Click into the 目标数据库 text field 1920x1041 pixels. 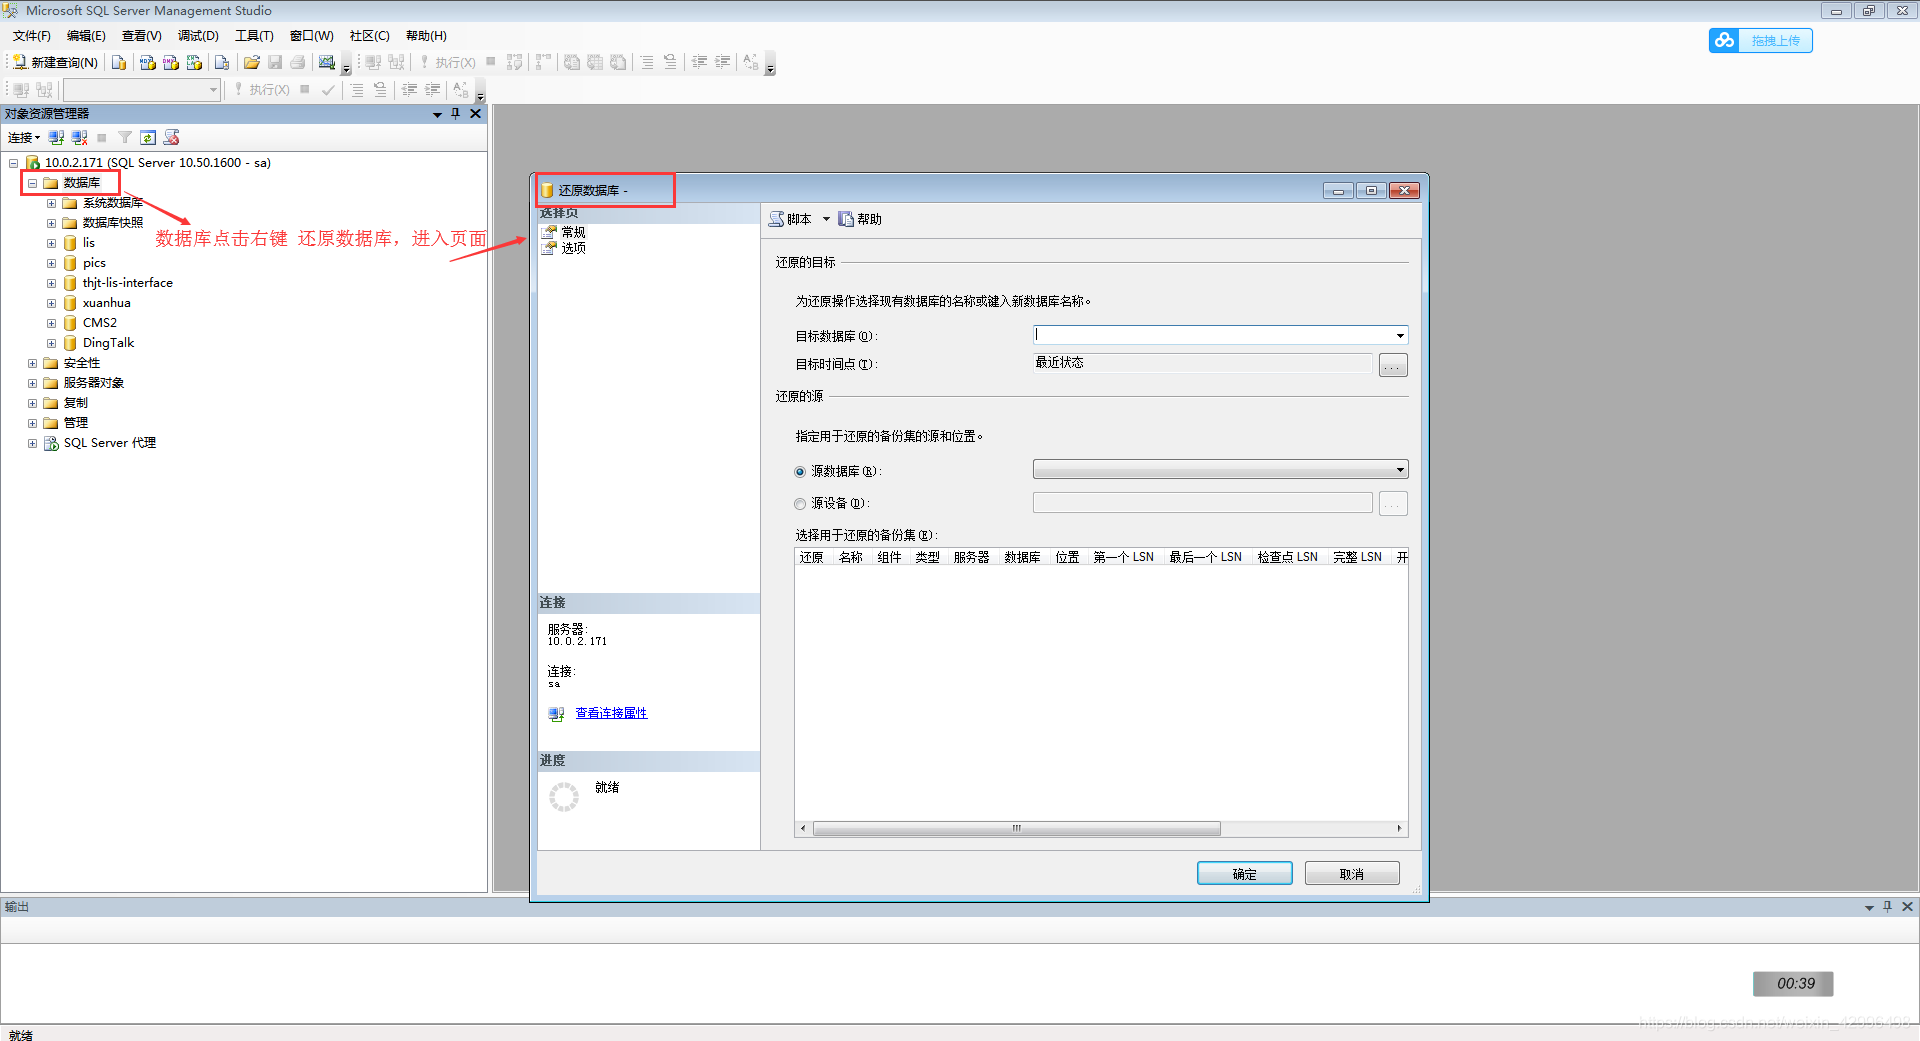tap(1212, 335)
